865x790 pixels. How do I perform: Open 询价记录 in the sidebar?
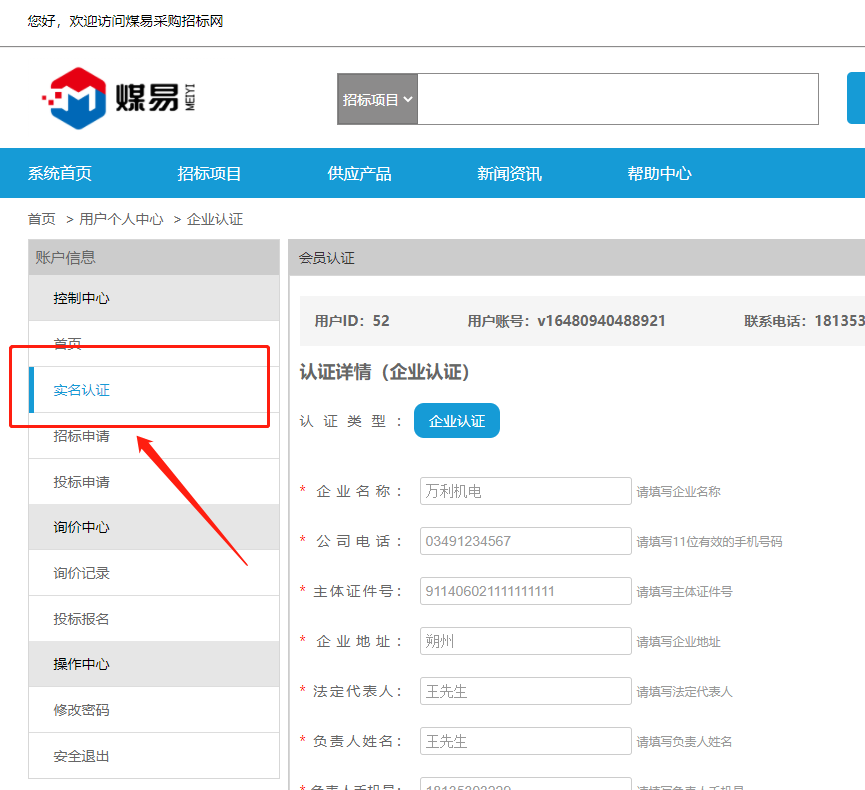coord(82,573)
